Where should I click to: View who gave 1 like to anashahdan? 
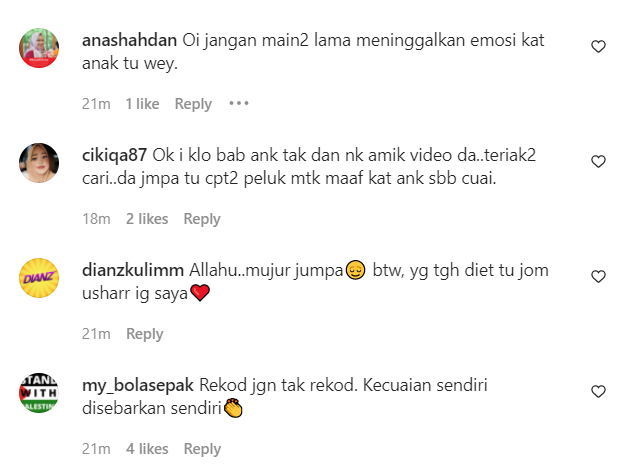tap(143, 104)
